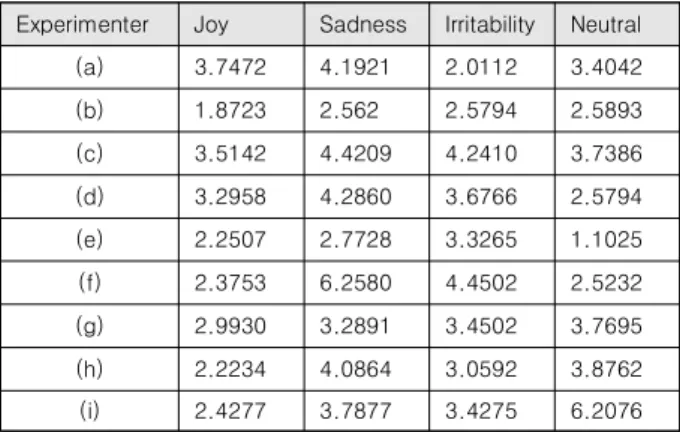
Task: Click the Neutral value 6.2076
Action: point(606,411)
